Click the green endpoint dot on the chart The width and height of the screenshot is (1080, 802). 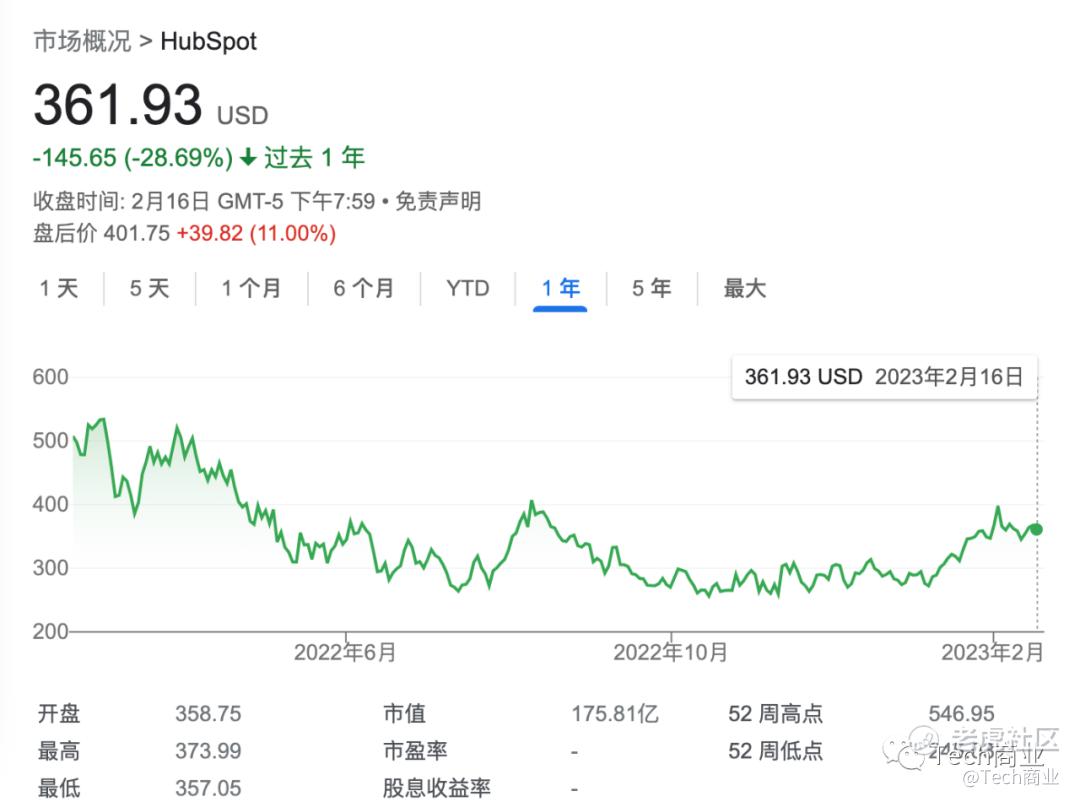pyautogui.click(x=1035, y=529)
